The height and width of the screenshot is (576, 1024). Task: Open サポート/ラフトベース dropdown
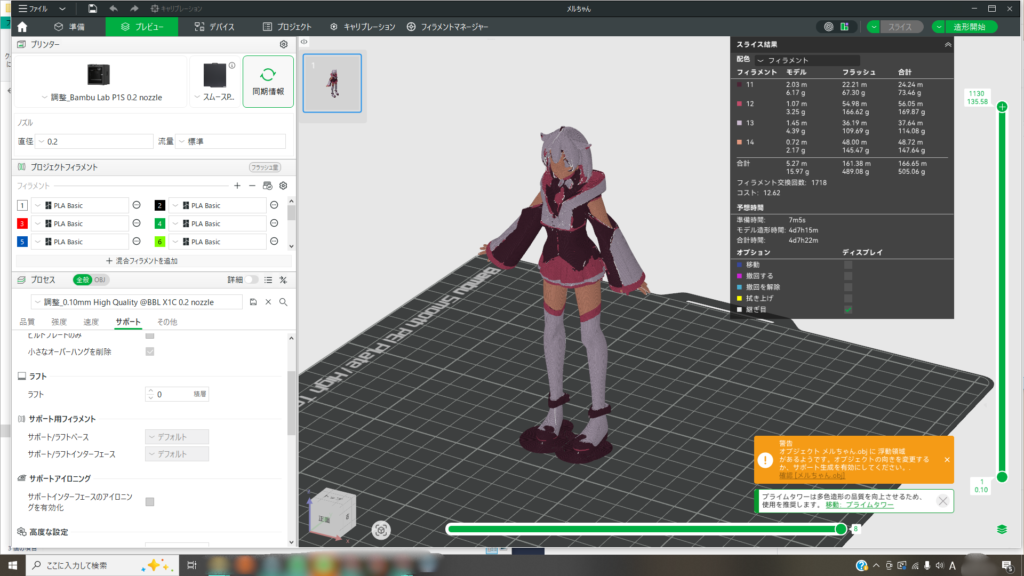pos(177,437)
